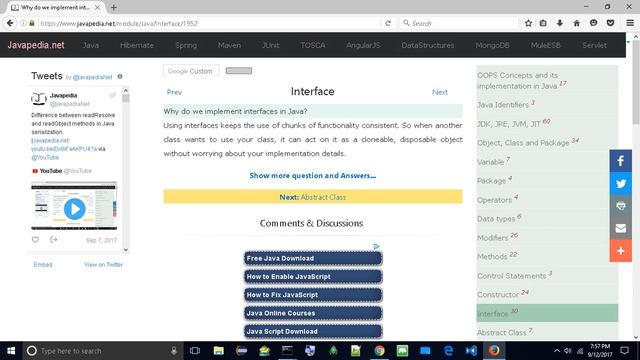Open Windows action center notifications
The width and height of the screenshot is (640, 360).
click(624, 351)
